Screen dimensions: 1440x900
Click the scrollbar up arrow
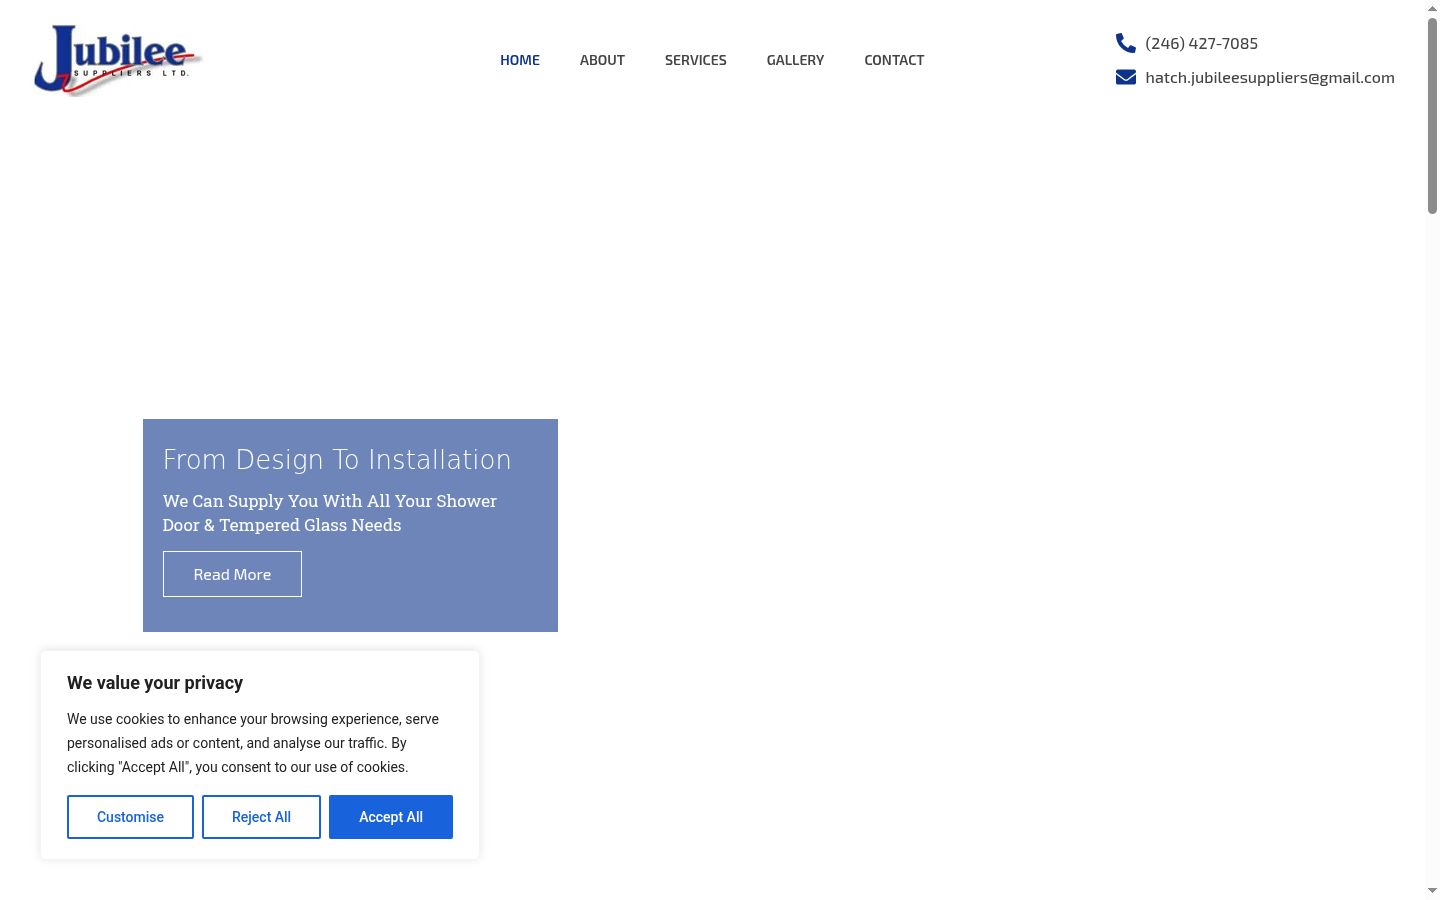[x=1432, y=7]
